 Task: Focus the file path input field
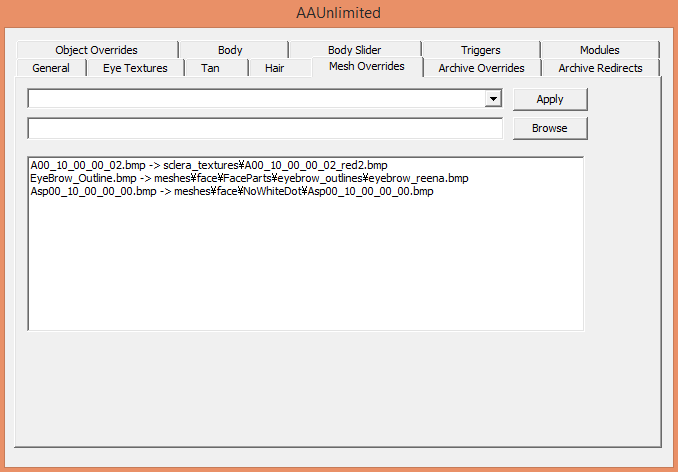[x=265, y=128]
